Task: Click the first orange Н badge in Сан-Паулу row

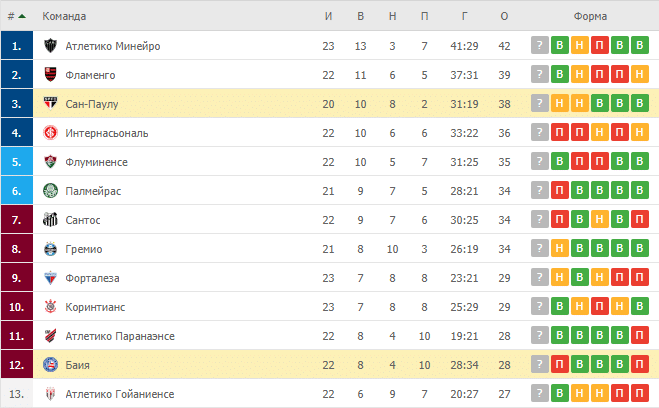Action: coord(560,103)
